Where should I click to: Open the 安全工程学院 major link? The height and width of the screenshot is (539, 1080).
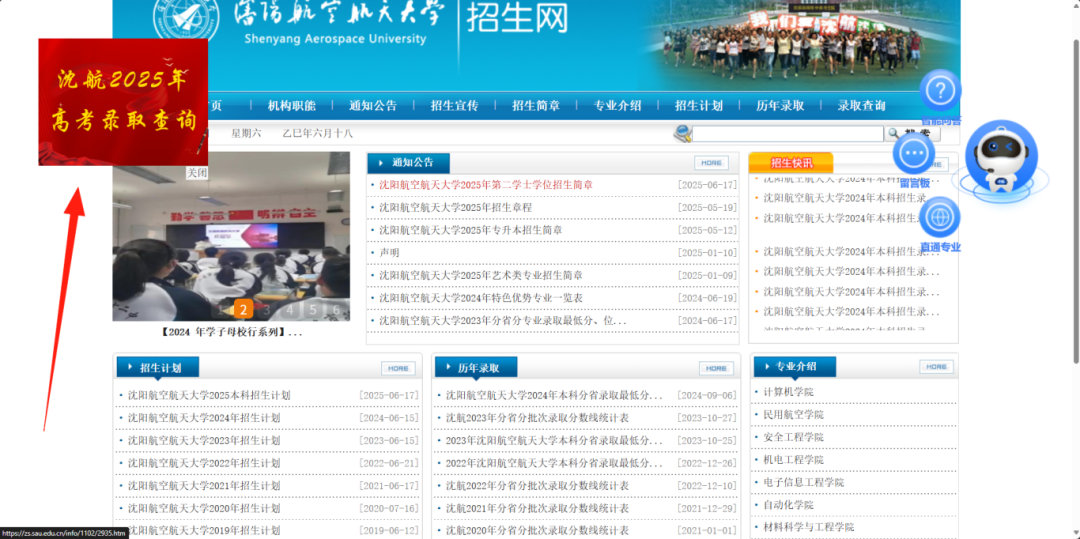coord(793,437)
